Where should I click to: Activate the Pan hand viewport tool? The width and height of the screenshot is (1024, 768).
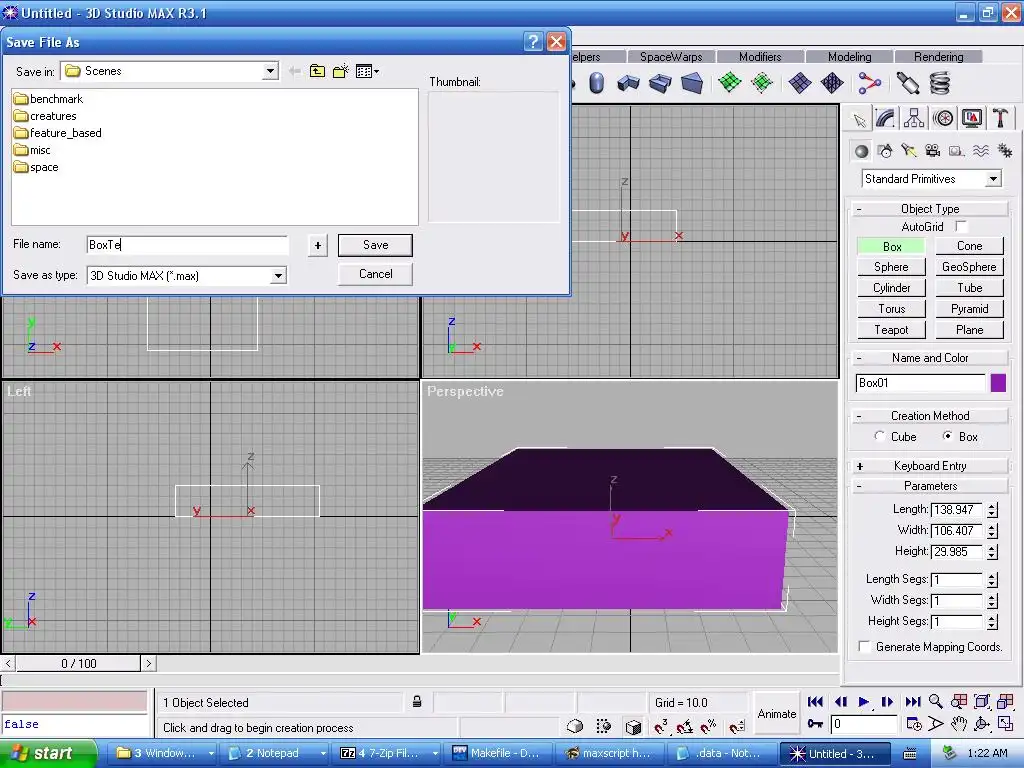pyautogui.click(x=958, y=724)
